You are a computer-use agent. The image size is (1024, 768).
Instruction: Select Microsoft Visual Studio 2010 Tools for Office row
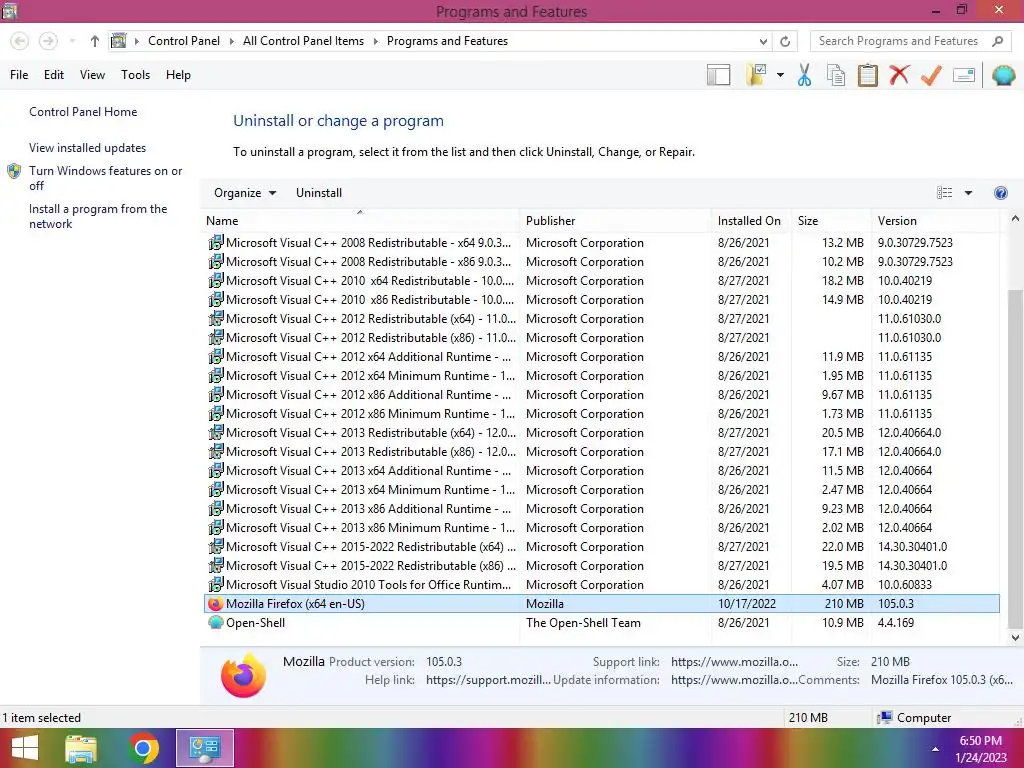click(x=601, y=585)
